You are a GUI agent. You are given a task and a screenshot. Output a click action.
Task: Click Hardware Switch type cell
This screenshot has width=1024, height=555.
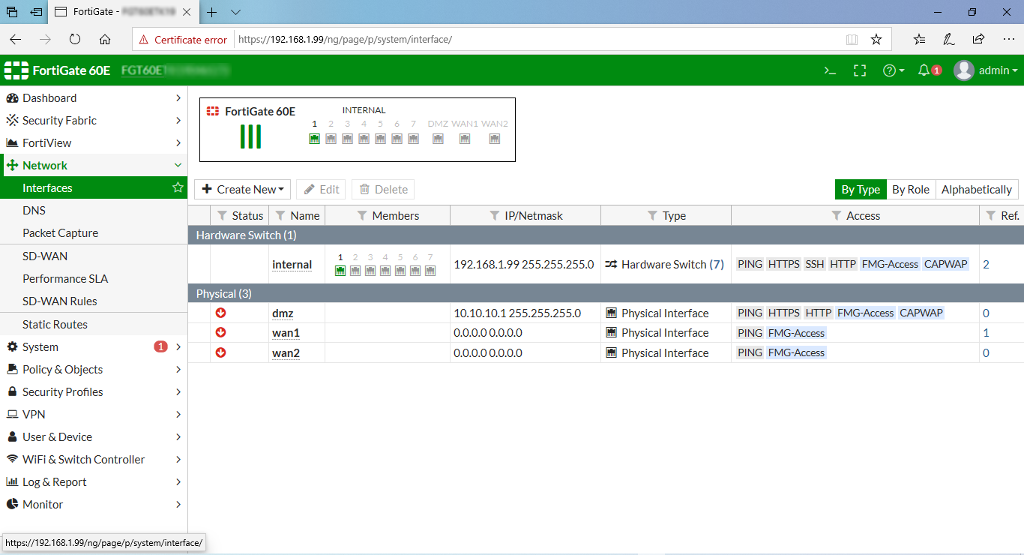[665, 264]
